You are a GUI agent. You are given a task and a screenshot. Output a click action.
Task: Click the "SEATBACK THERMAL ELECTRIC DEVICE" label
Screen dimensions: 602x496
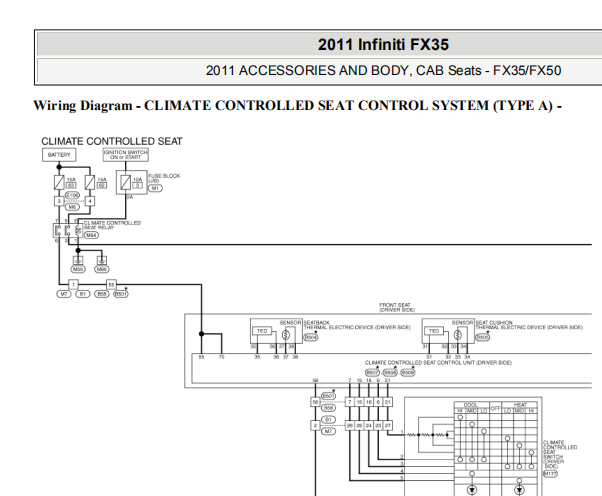pos(357,325)
